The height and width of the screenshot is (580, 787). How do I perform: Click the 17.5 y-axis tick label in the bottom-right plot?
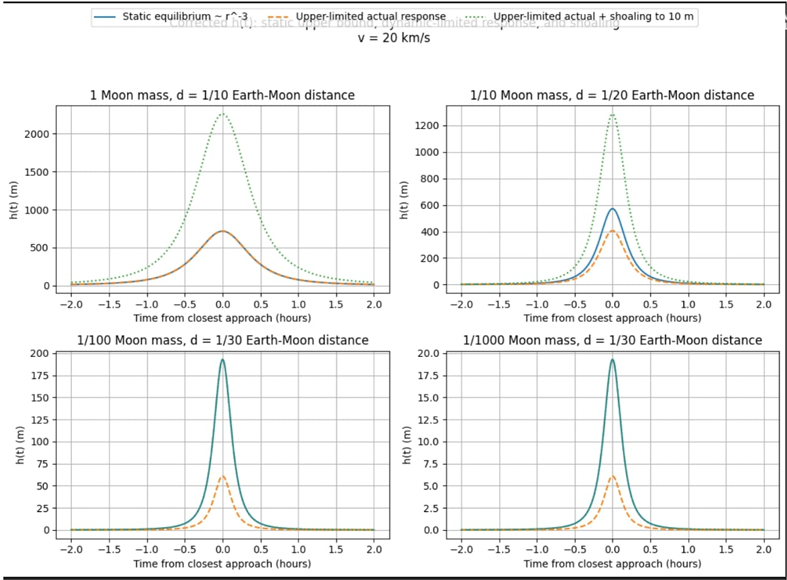click(428, 376)
